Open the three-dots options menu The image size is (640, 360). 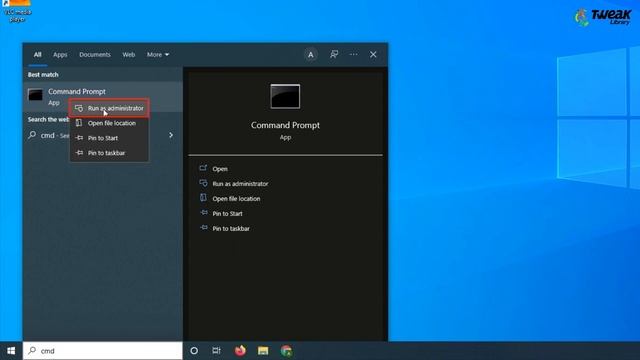353,54
